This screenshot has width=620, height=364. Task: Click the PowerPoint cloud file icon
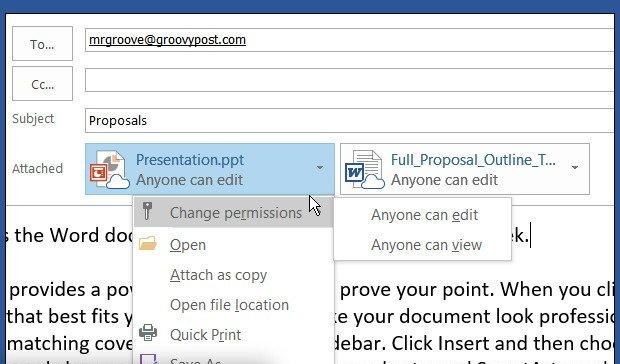click(x=109, y=170)
